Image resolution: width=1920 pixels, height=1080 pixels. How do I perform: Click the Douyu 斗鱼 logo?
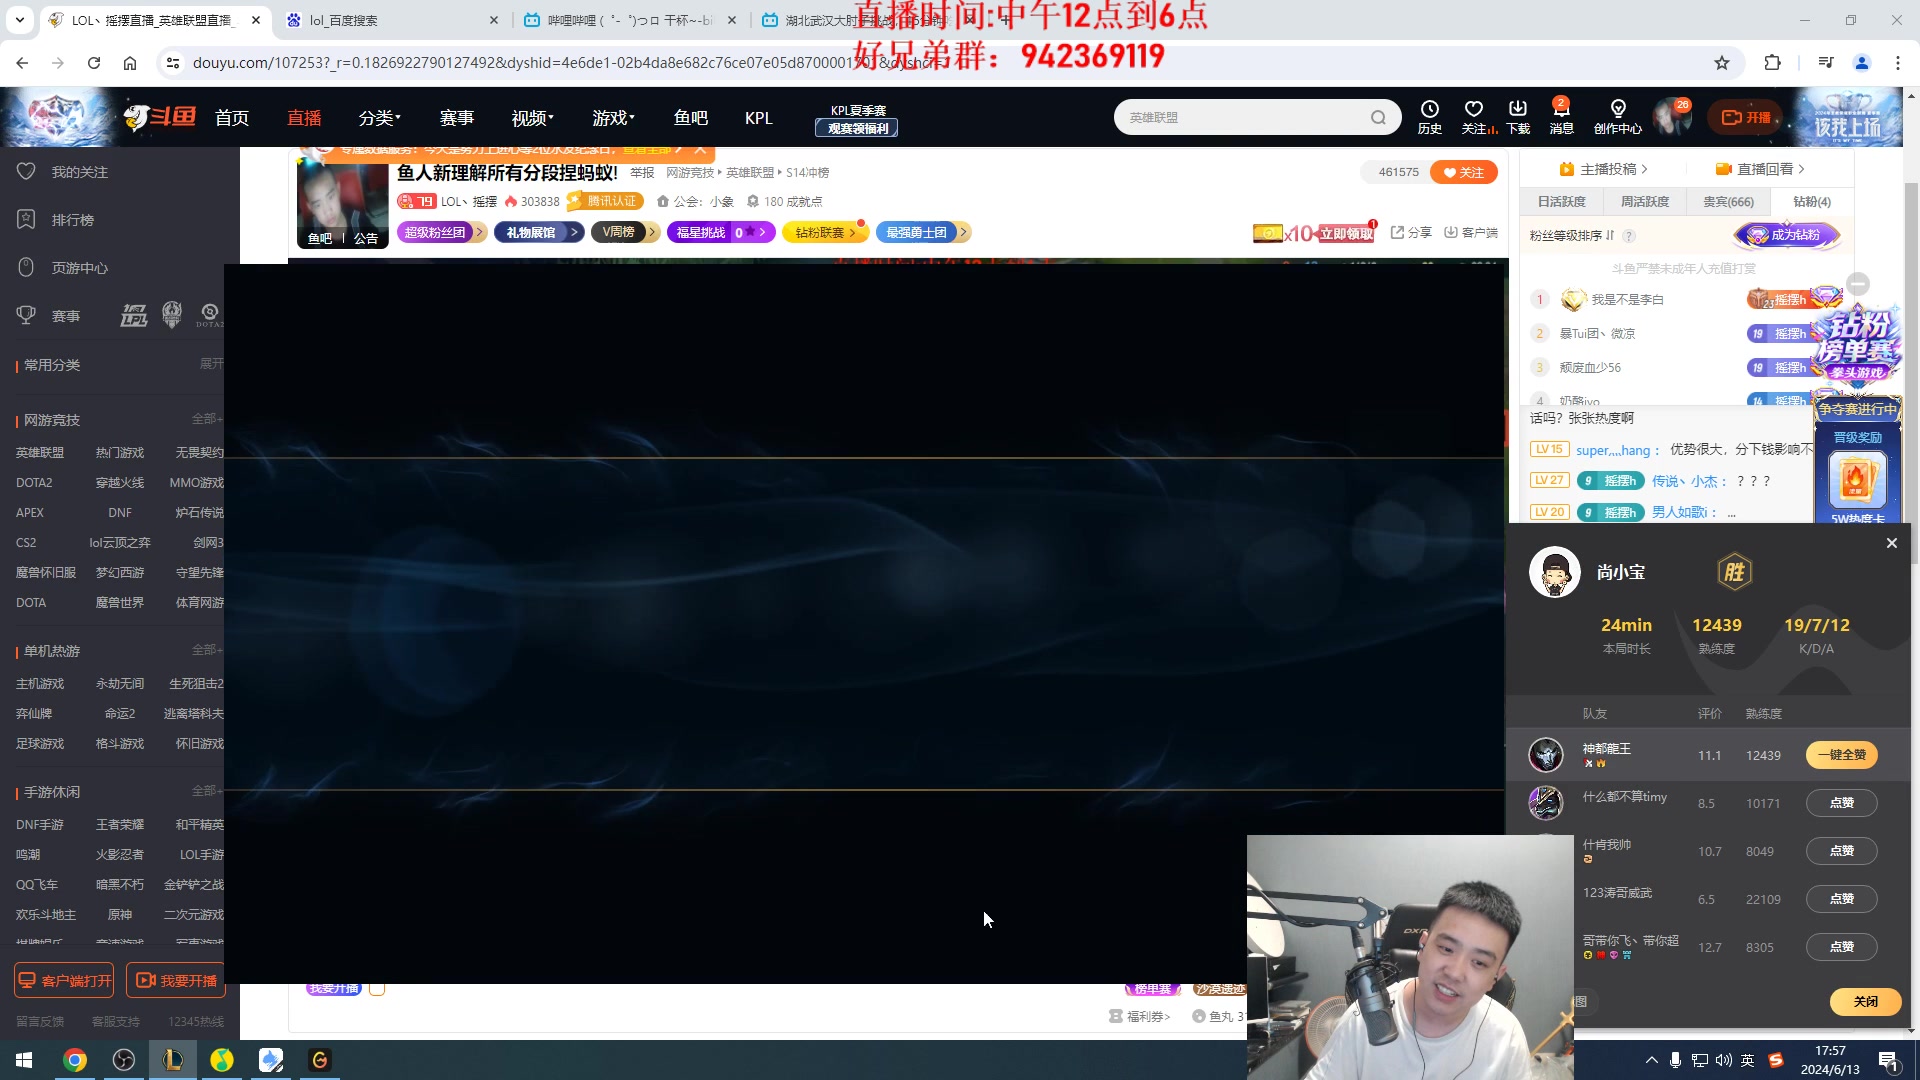pos(160,116)
